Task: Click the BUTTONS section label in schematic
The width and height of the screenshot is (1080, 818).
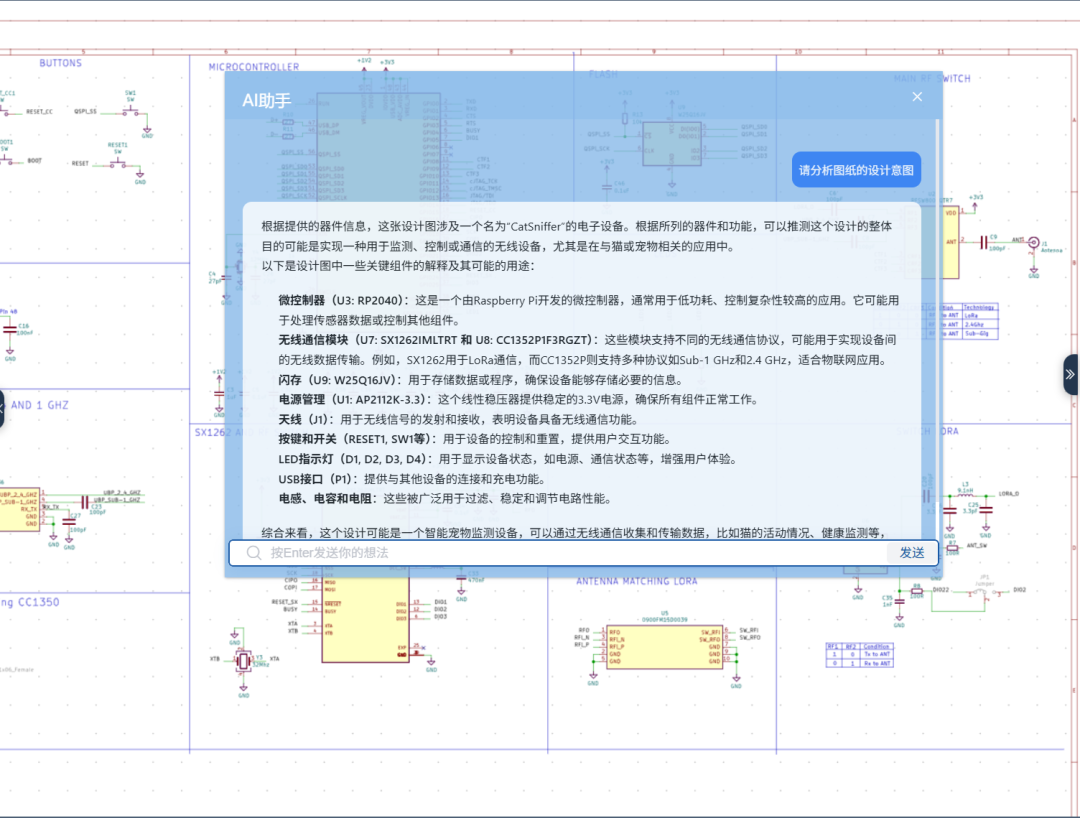Action: point(61,63)
